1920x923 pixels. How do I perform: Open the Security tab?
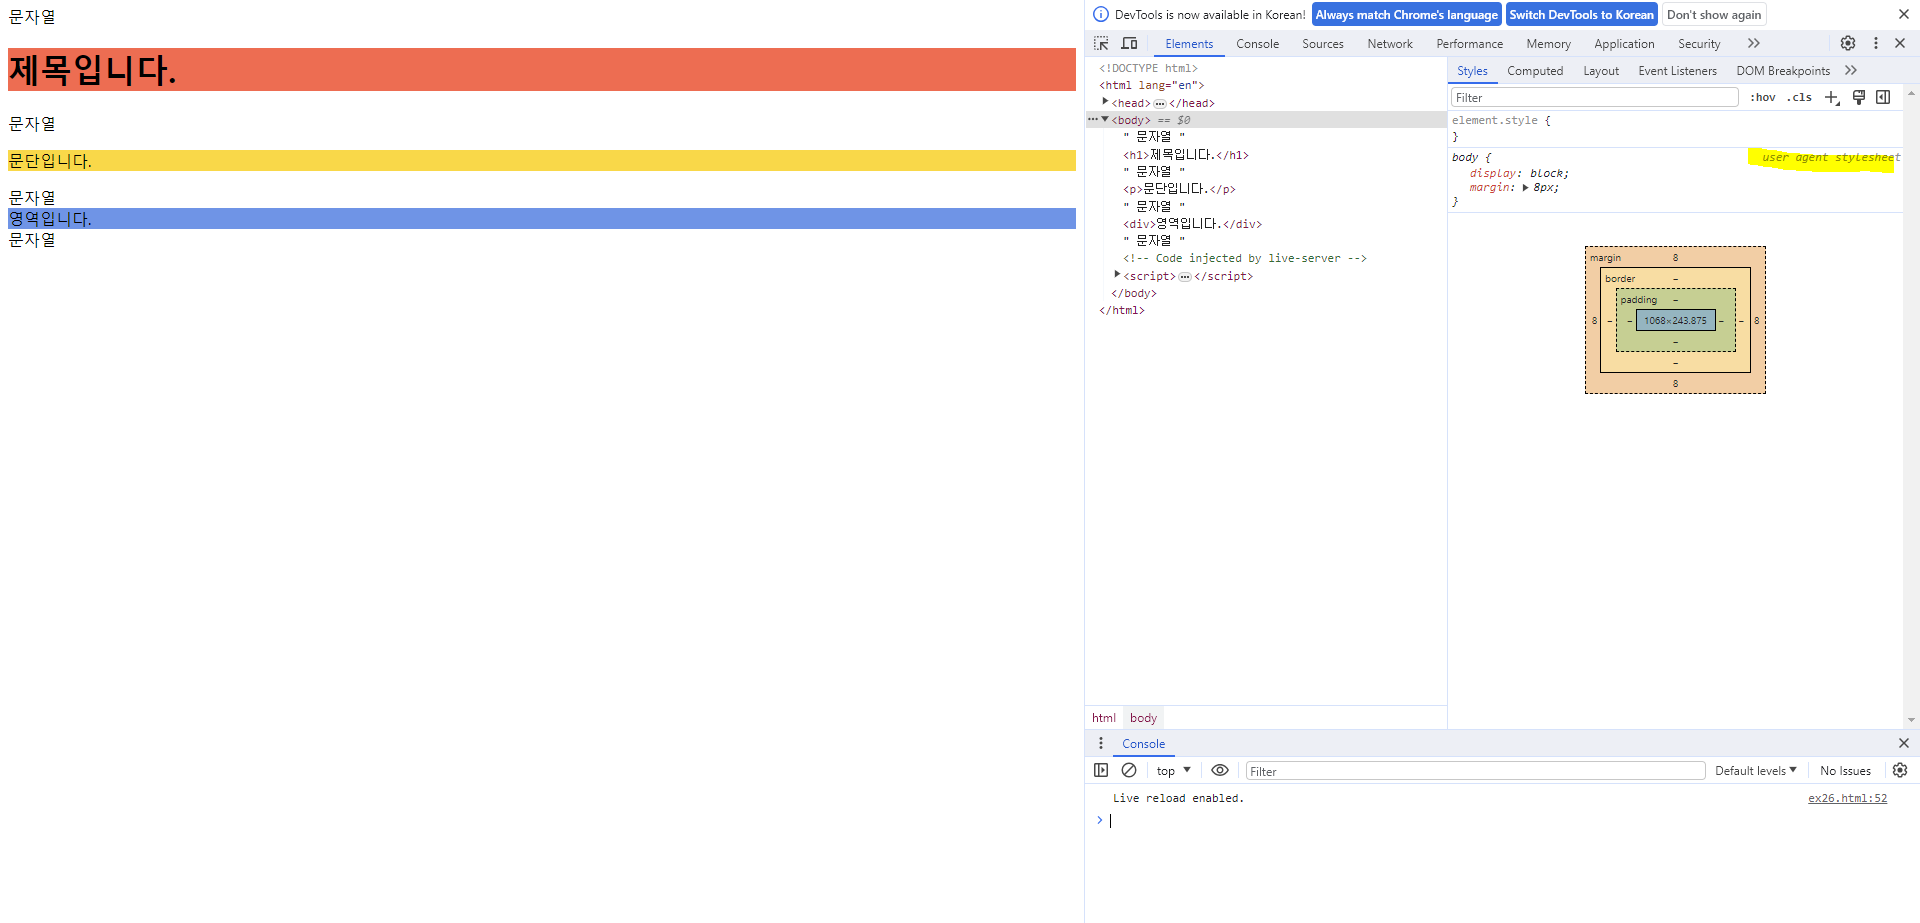pos(1699,43)
